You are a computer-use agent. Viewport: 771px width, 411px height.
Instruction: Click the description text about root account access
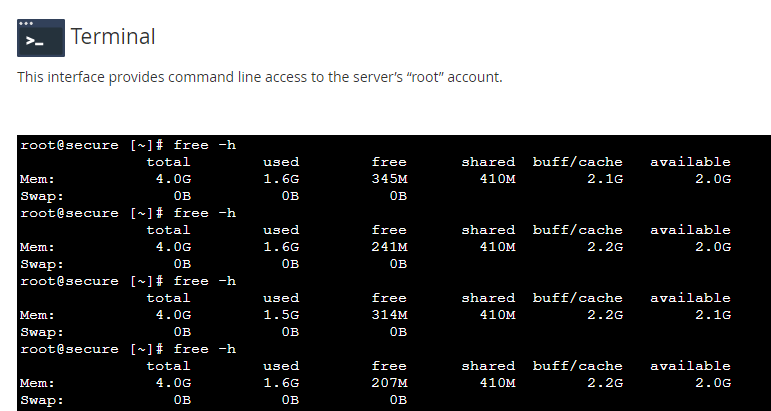coord(259,77)
